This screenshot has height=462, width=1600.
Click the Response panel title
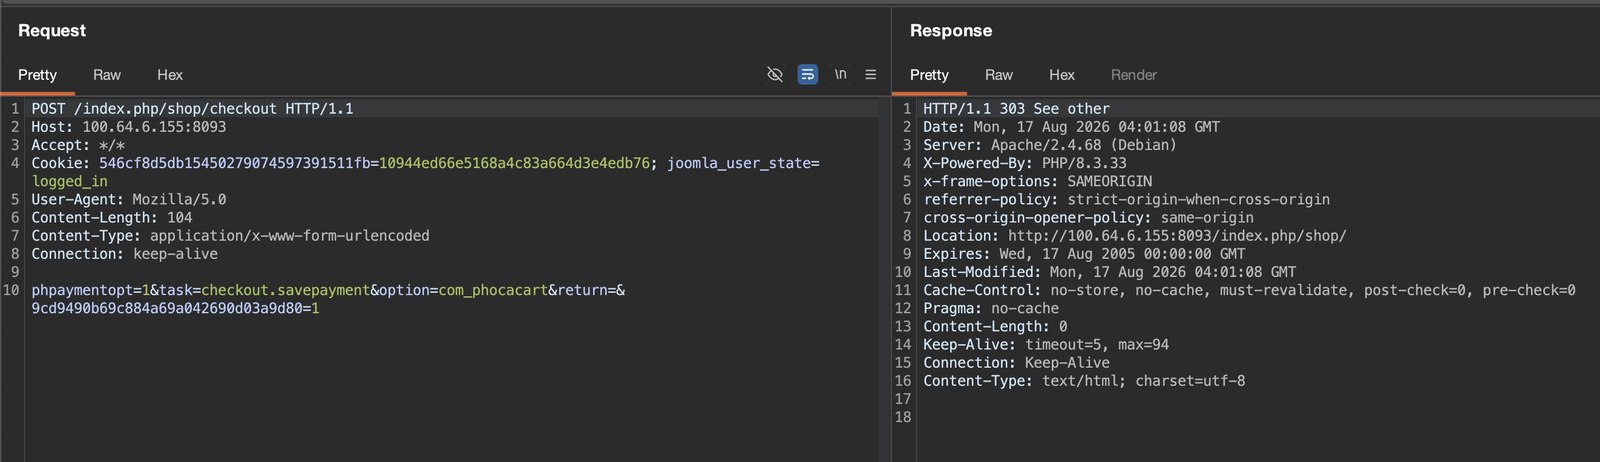(x=951, y=31)
